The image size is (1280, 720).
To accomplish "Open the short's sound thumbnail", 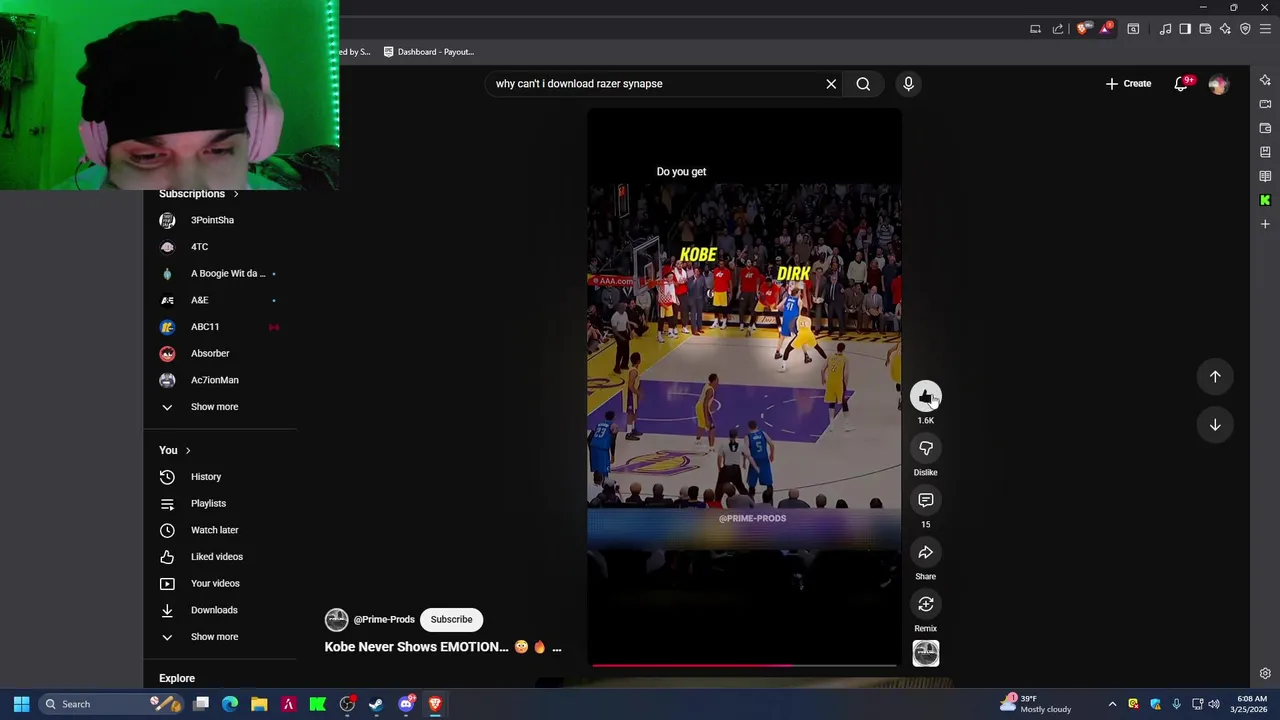I will (x=926, y=653).
